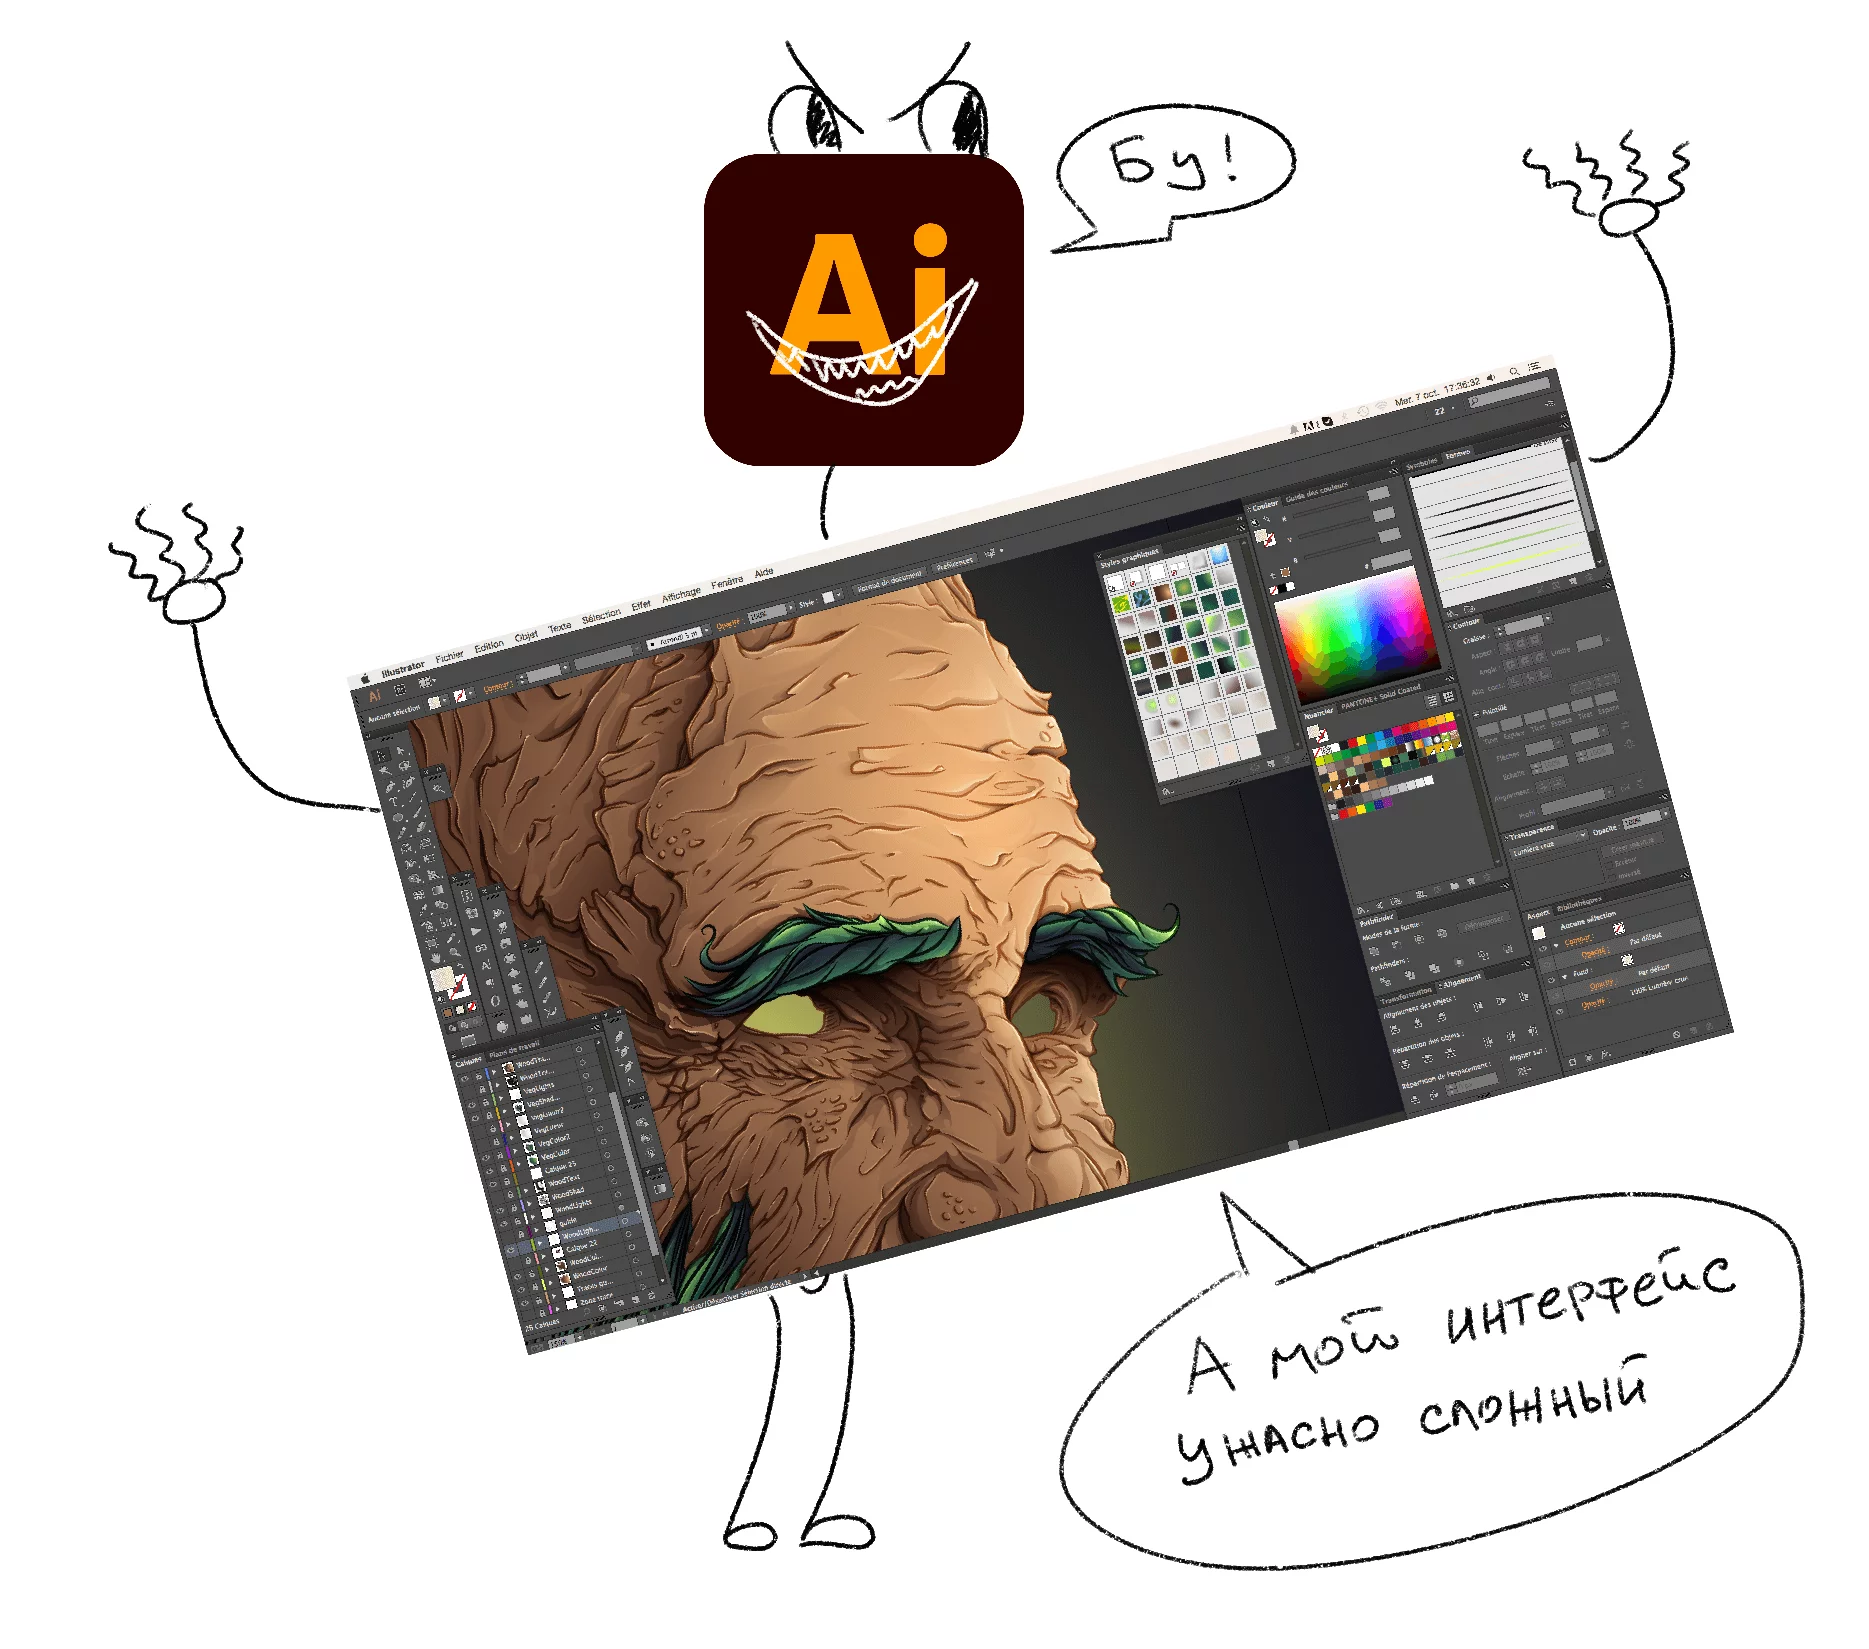
Task: Click Préférences button in control bar
Action: pos(954,565)
